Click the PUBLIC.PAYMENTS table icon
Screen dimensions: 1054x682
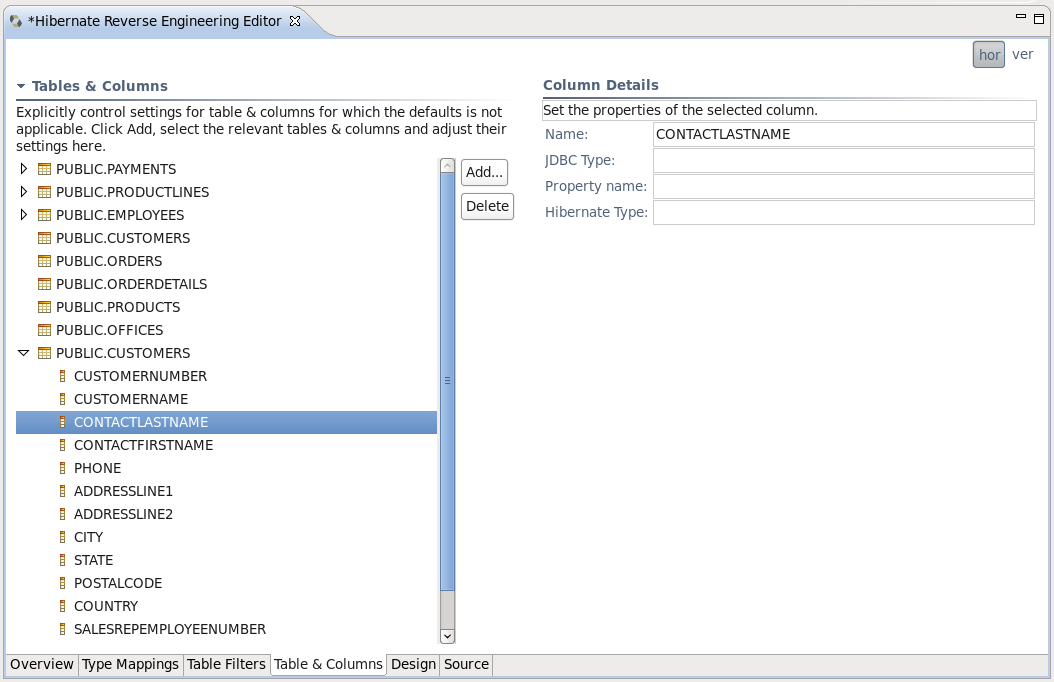[x=44, y=169]
